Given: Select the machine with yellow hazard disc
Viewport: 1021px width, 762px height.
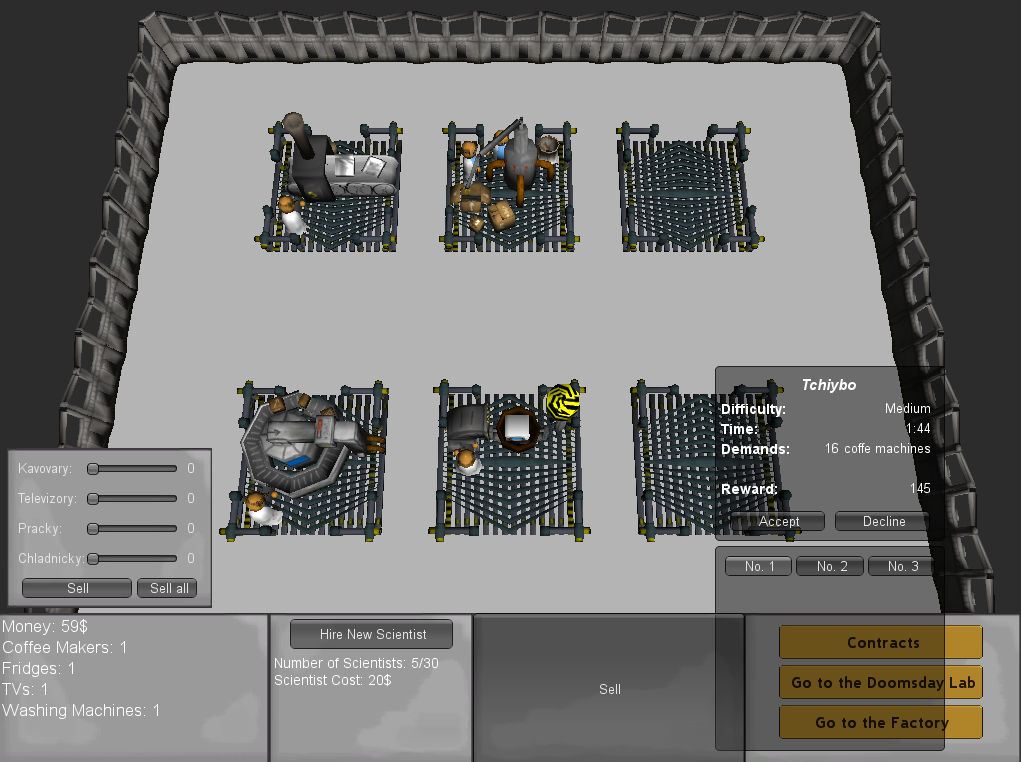Looking at the screenshot, I should 509,459.
